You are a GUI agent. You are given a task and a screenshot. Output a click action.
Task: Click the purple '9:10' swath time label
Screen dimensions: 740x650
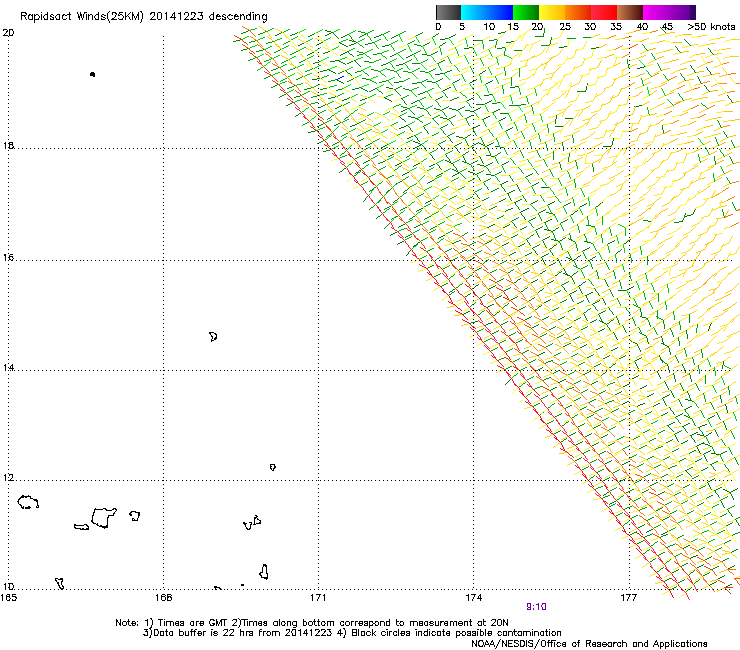click(536, 607)
